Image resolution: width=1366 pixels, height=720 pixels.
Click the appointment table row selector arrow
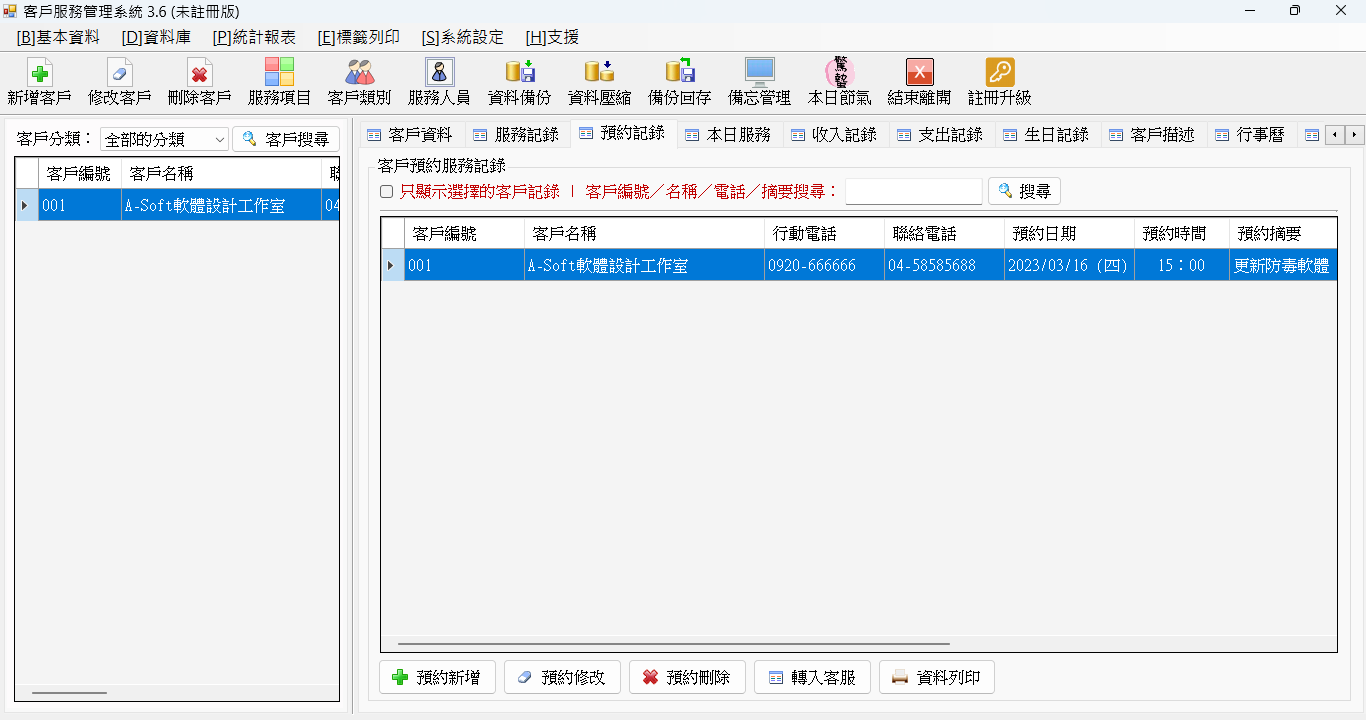tap(392, 266)
